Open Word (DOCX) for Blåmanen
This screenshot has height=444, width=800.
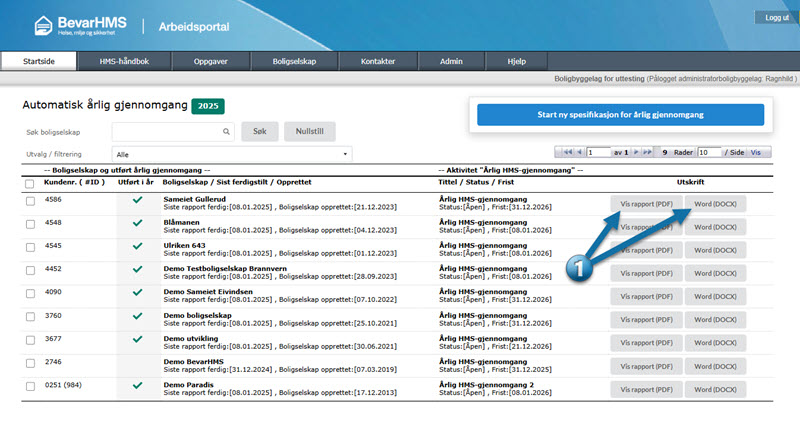715,227
